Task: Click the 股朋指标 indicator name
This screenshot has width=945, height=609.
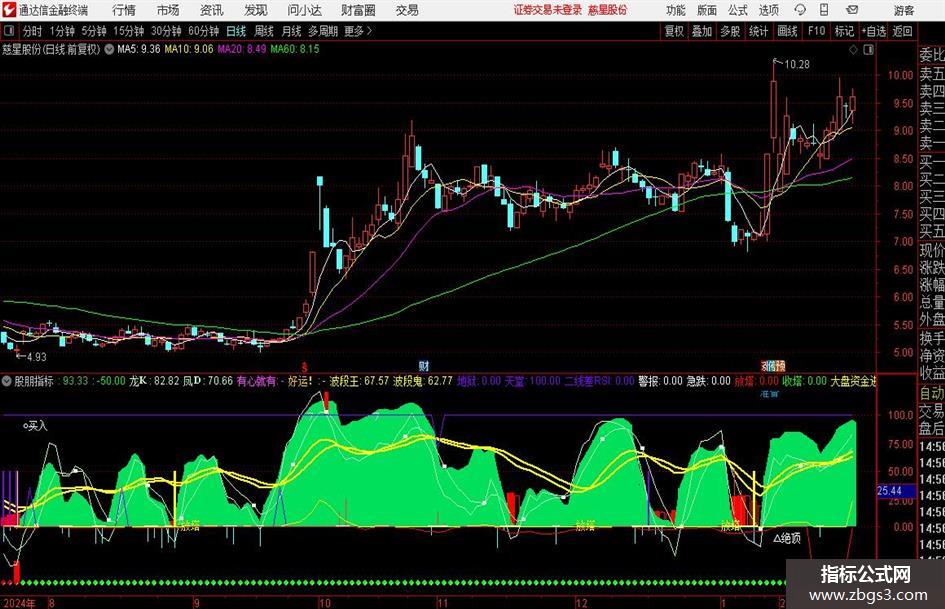Action: point(34,381)
